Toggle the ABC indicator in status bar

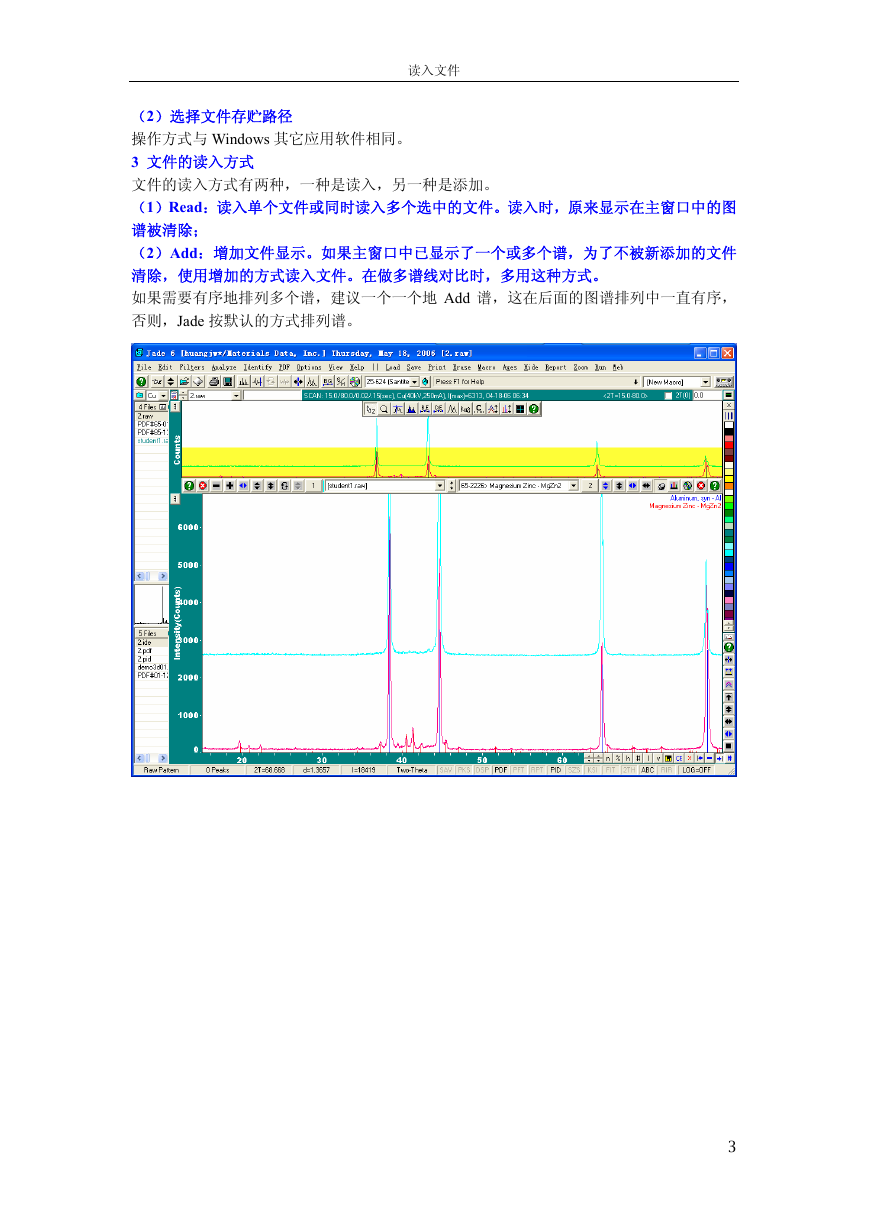[647, 770]
